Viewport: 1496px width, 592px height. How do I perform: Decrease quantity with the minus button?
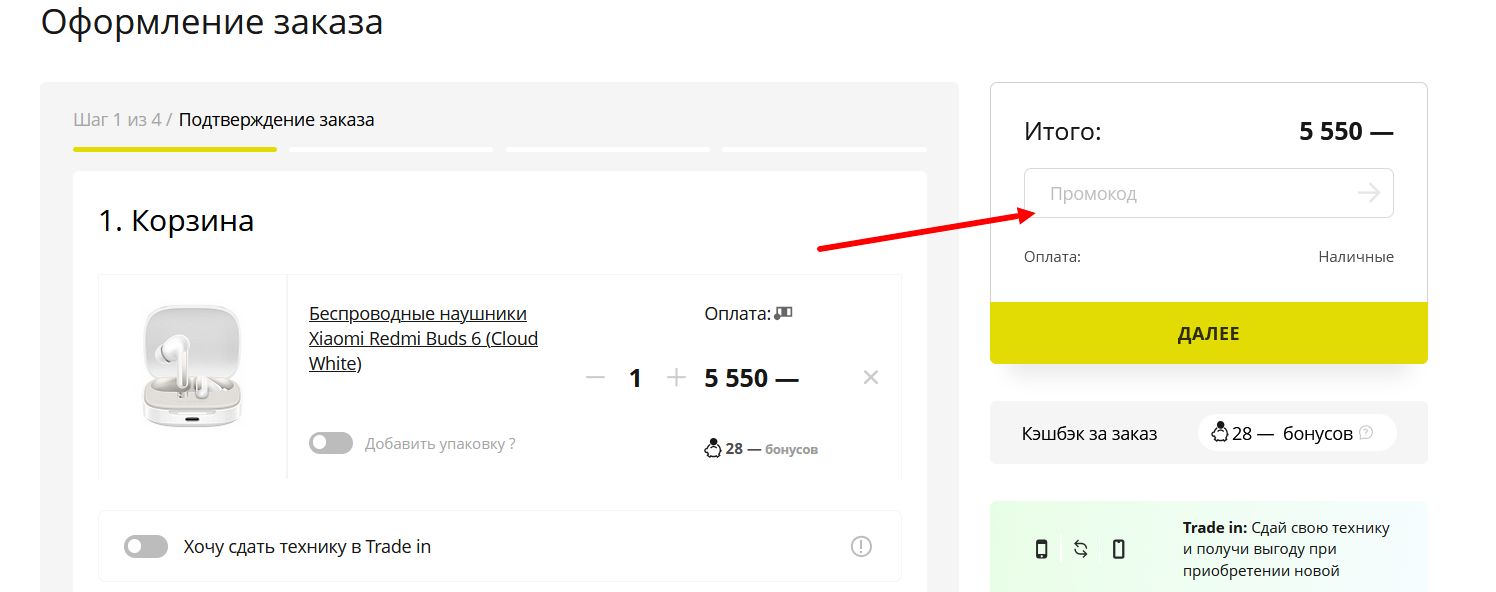(x=596, y=378)
